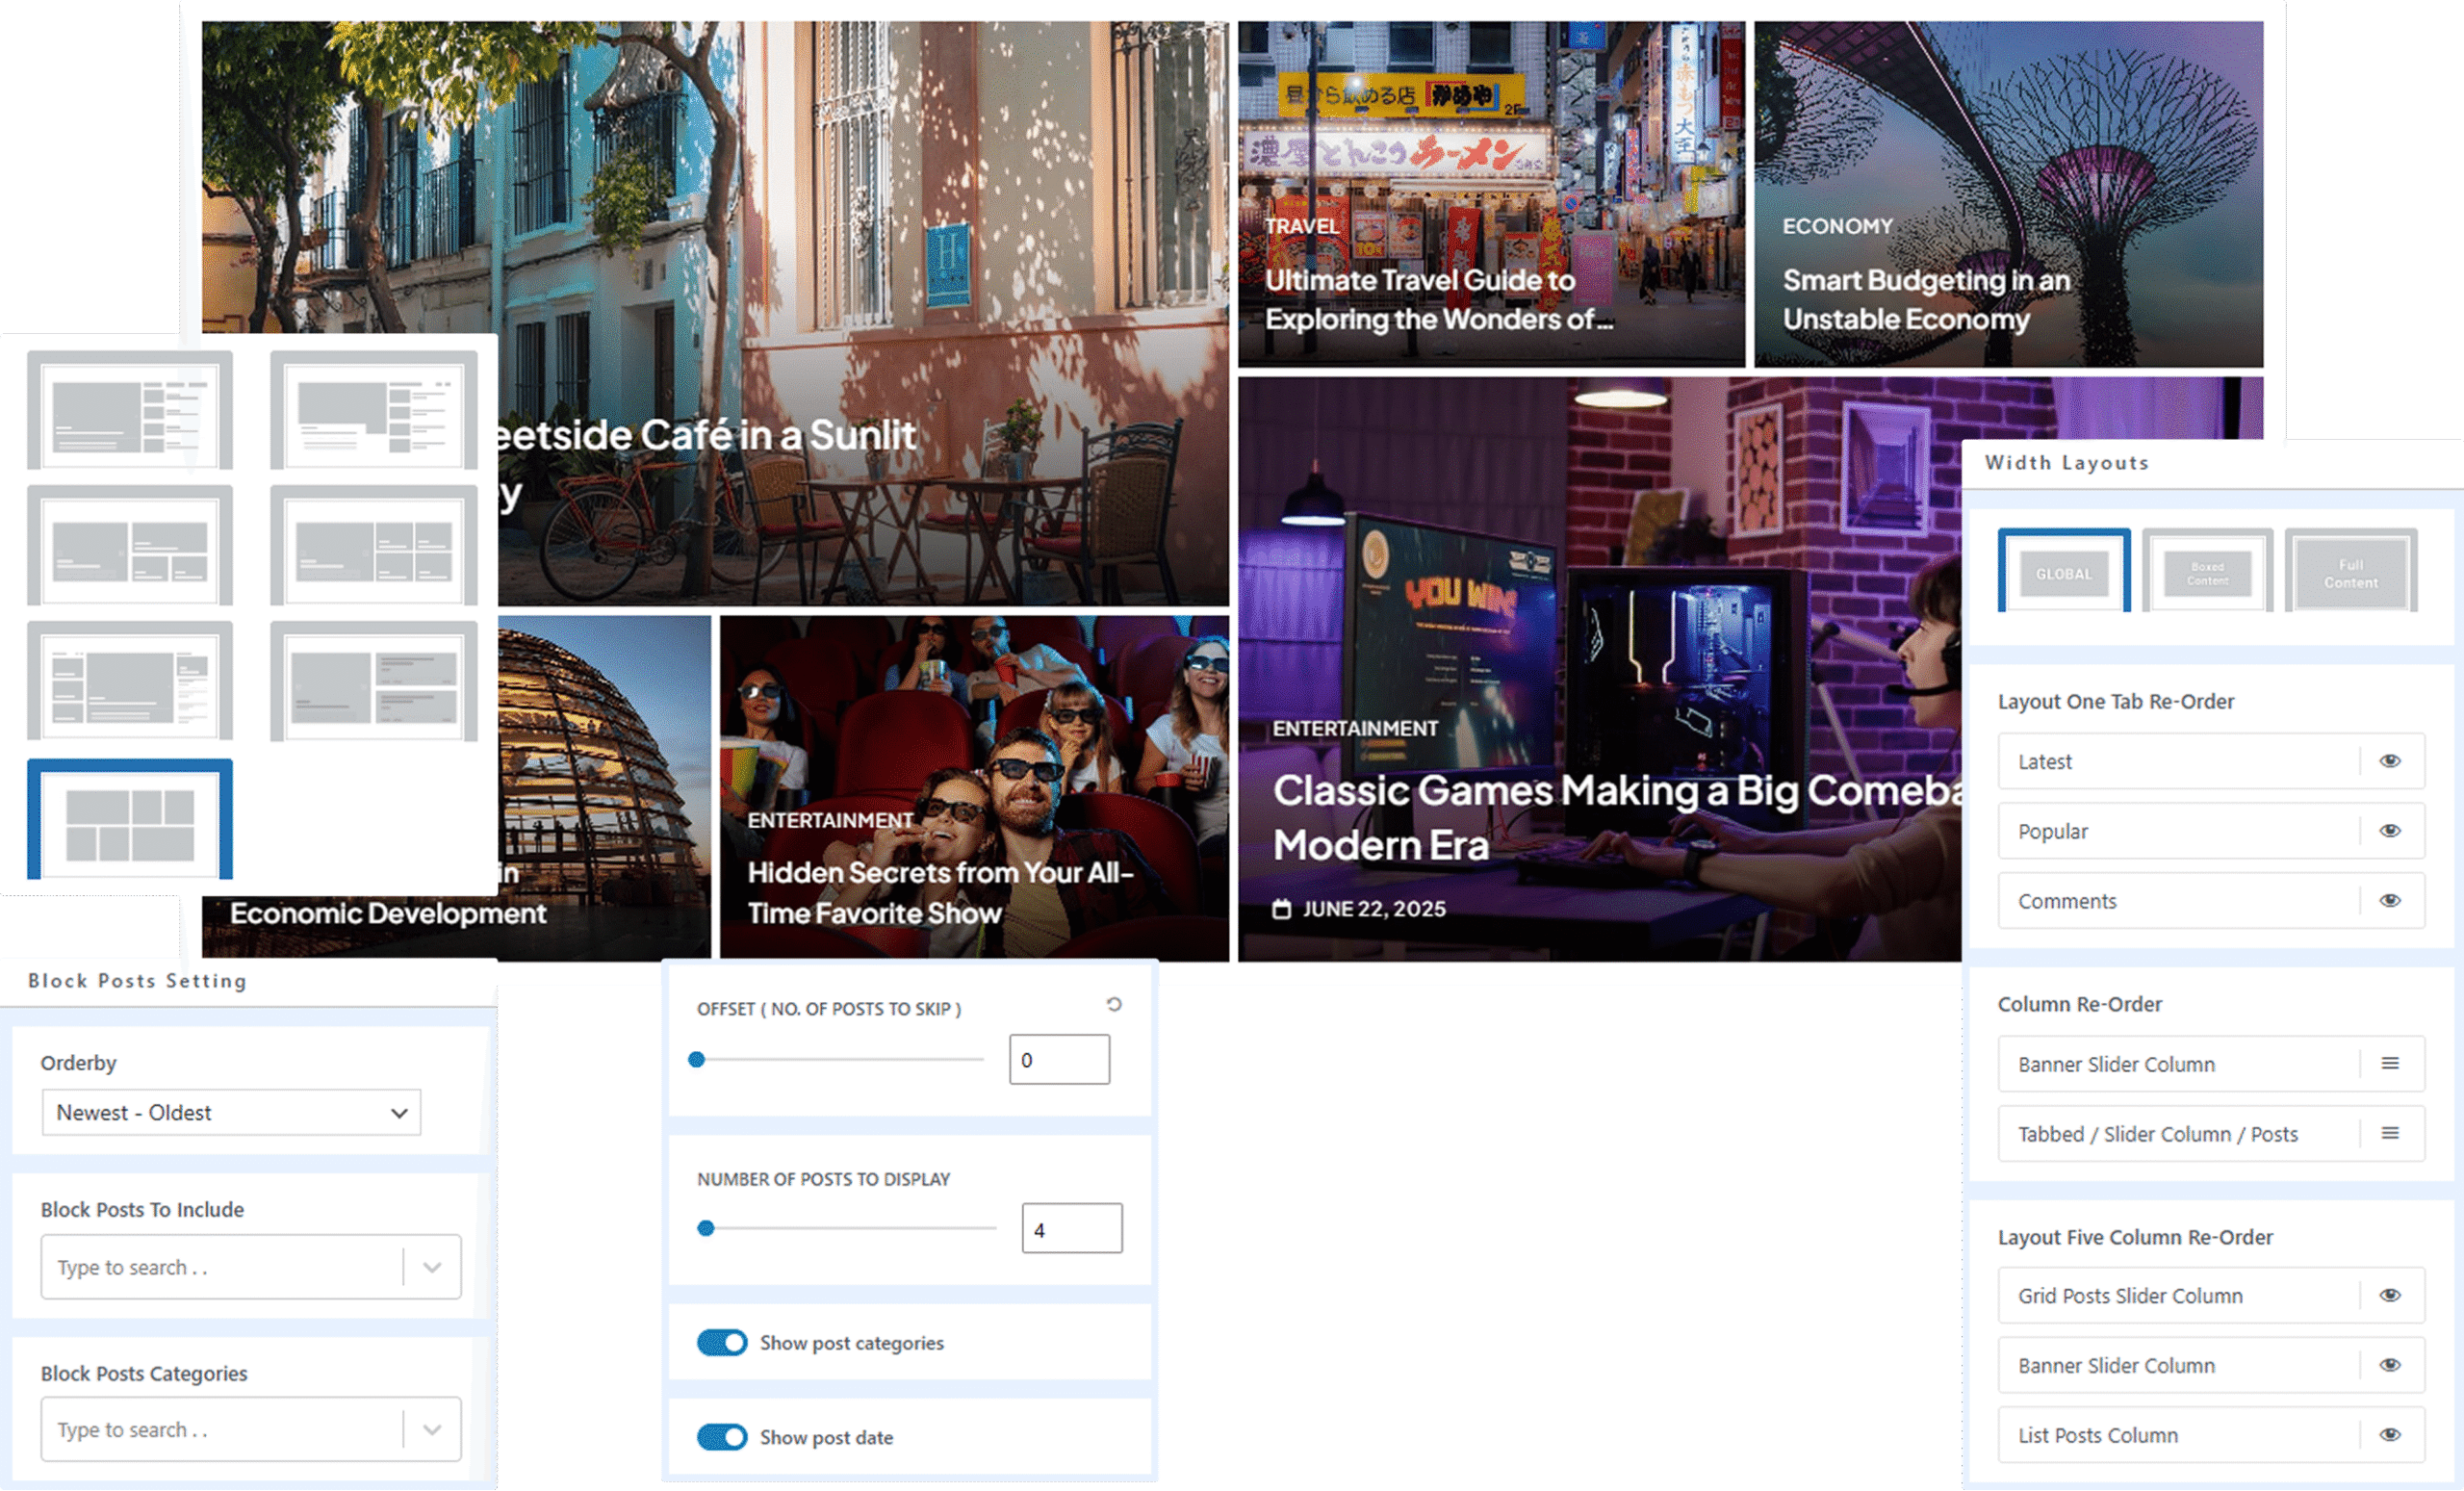Click drag handle for Tabbed / Slider Column
Screen dimensions: 2464x1491
tap(2390, 1133)
